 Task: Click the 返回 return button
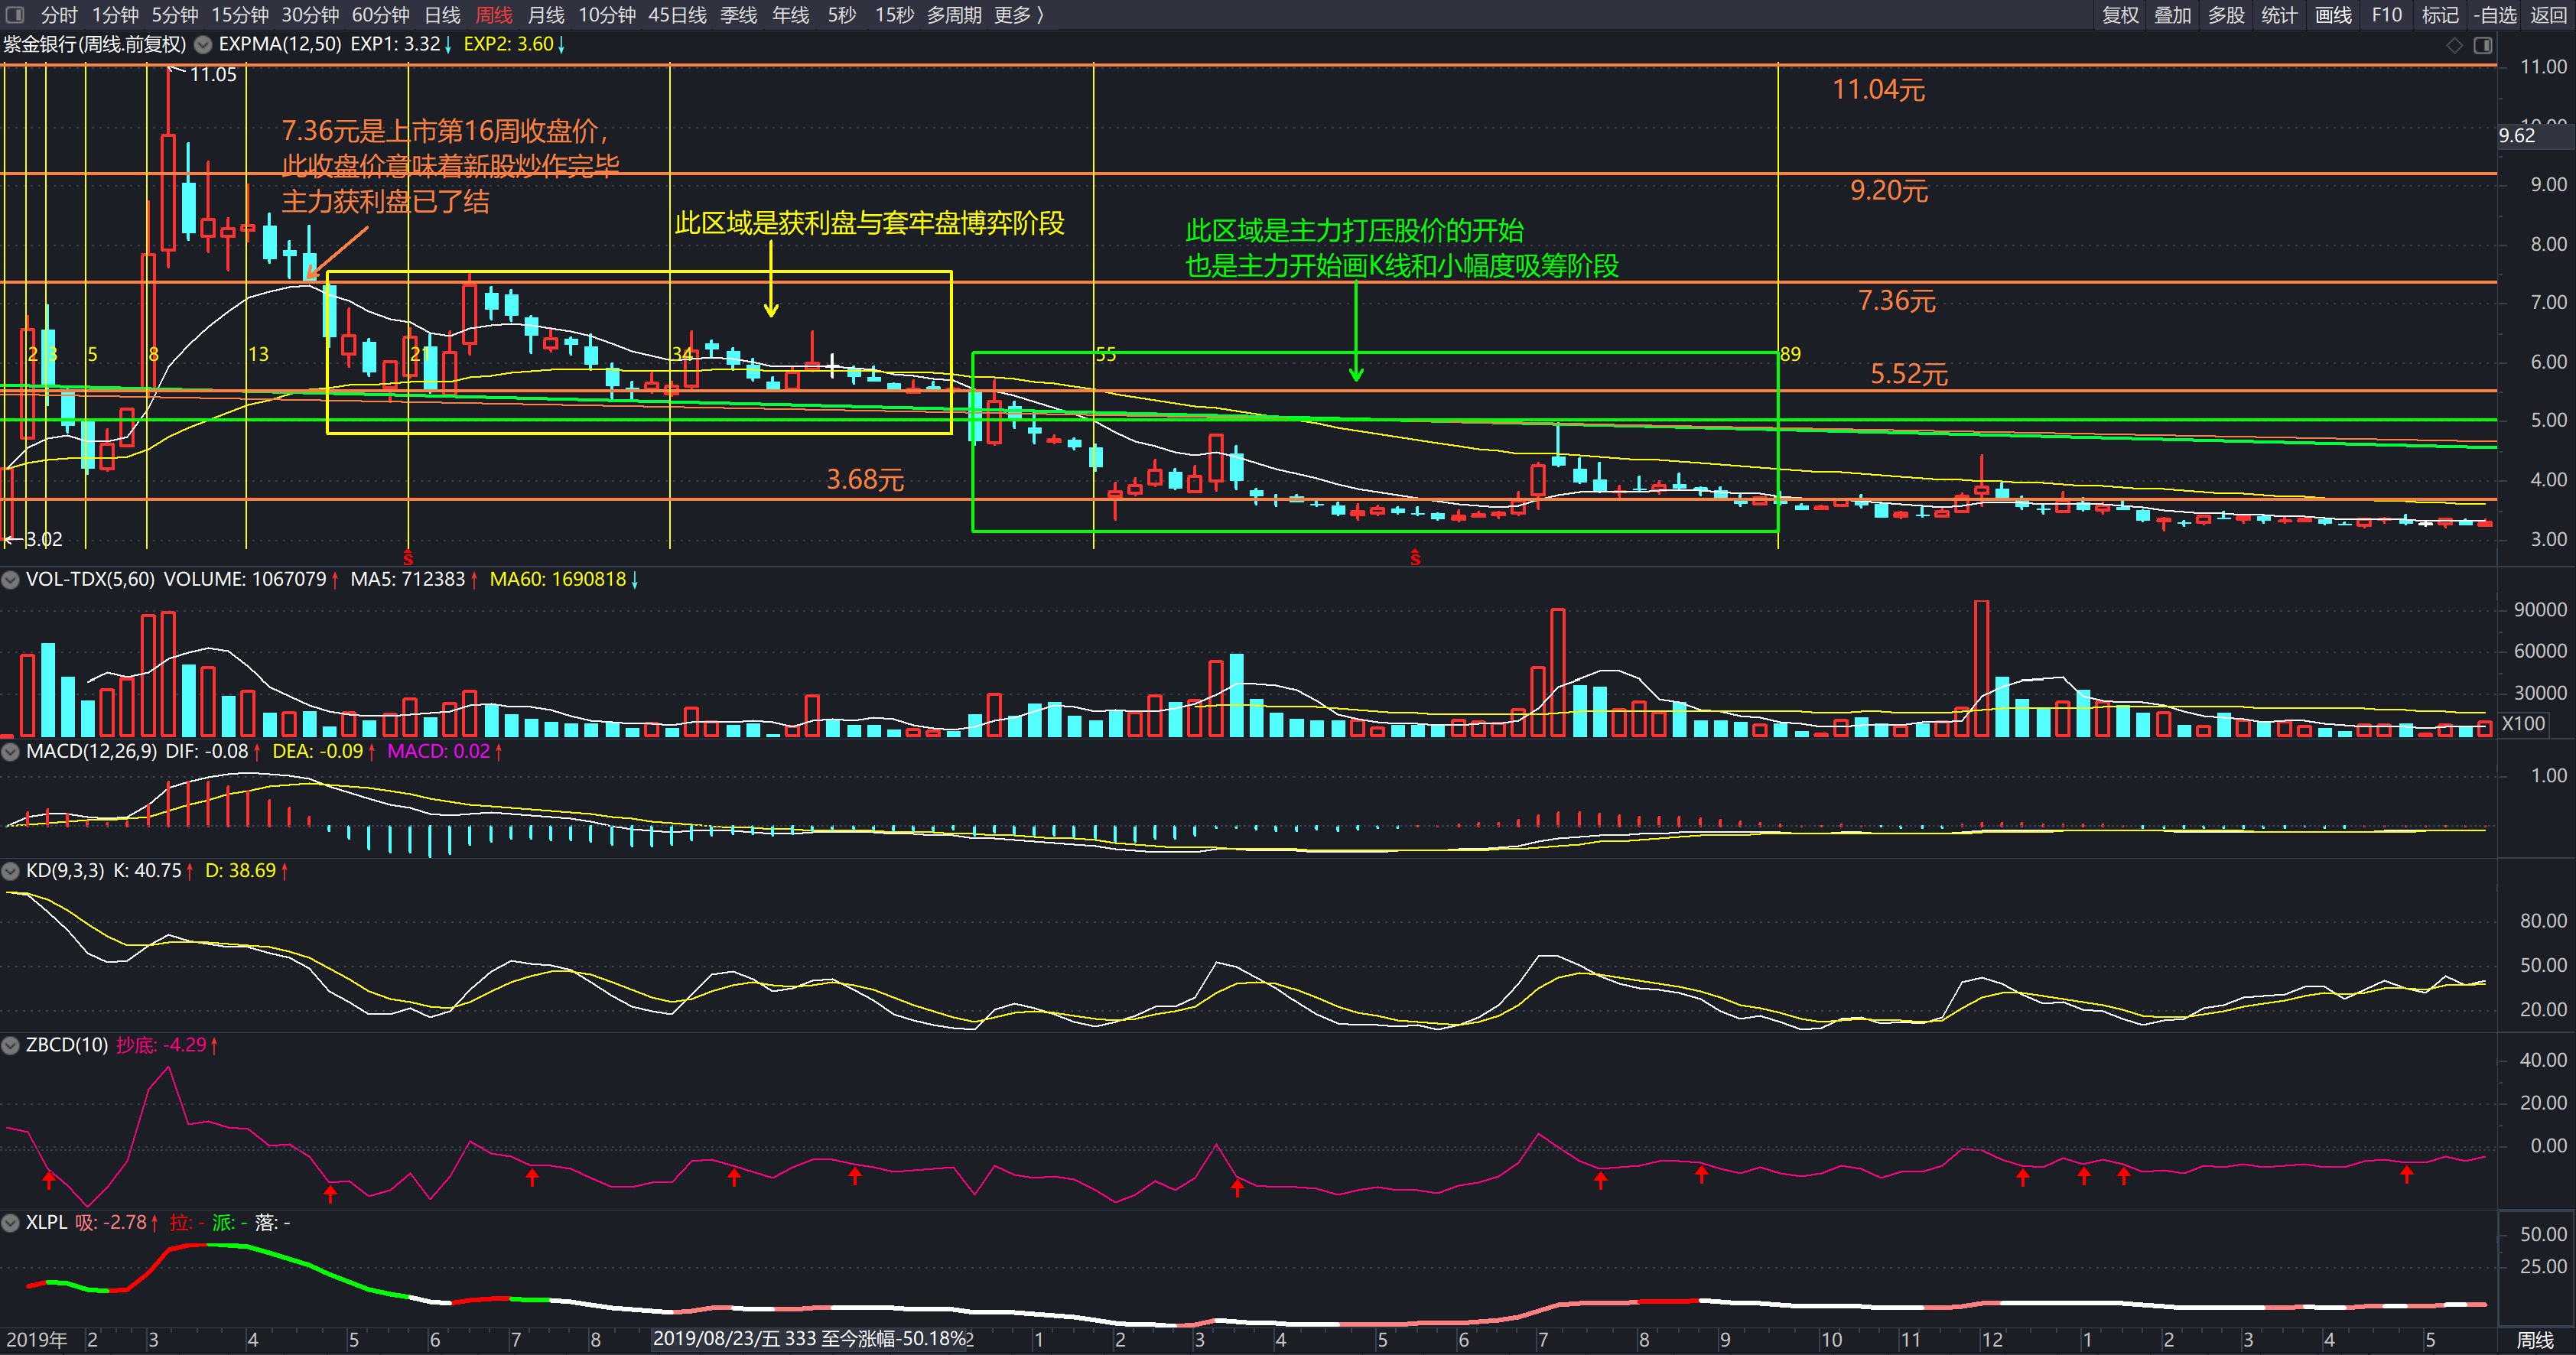(x=2548, y=15)
